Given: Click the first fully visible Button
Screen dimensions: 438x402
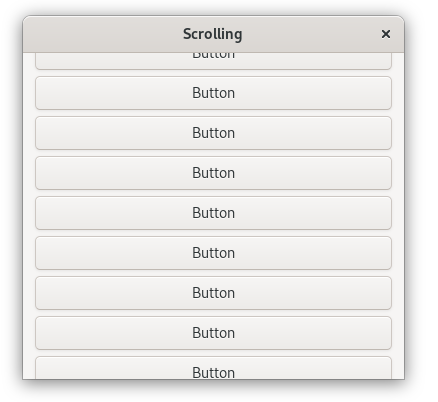Looking at the screenshot, I should coord(213,93).
